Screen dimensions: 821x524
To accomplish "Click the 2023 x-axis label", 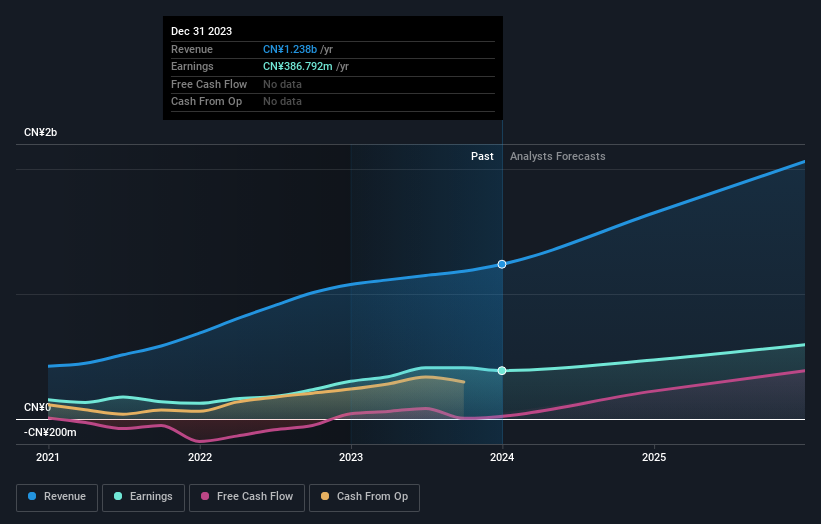I will point(351,458).
